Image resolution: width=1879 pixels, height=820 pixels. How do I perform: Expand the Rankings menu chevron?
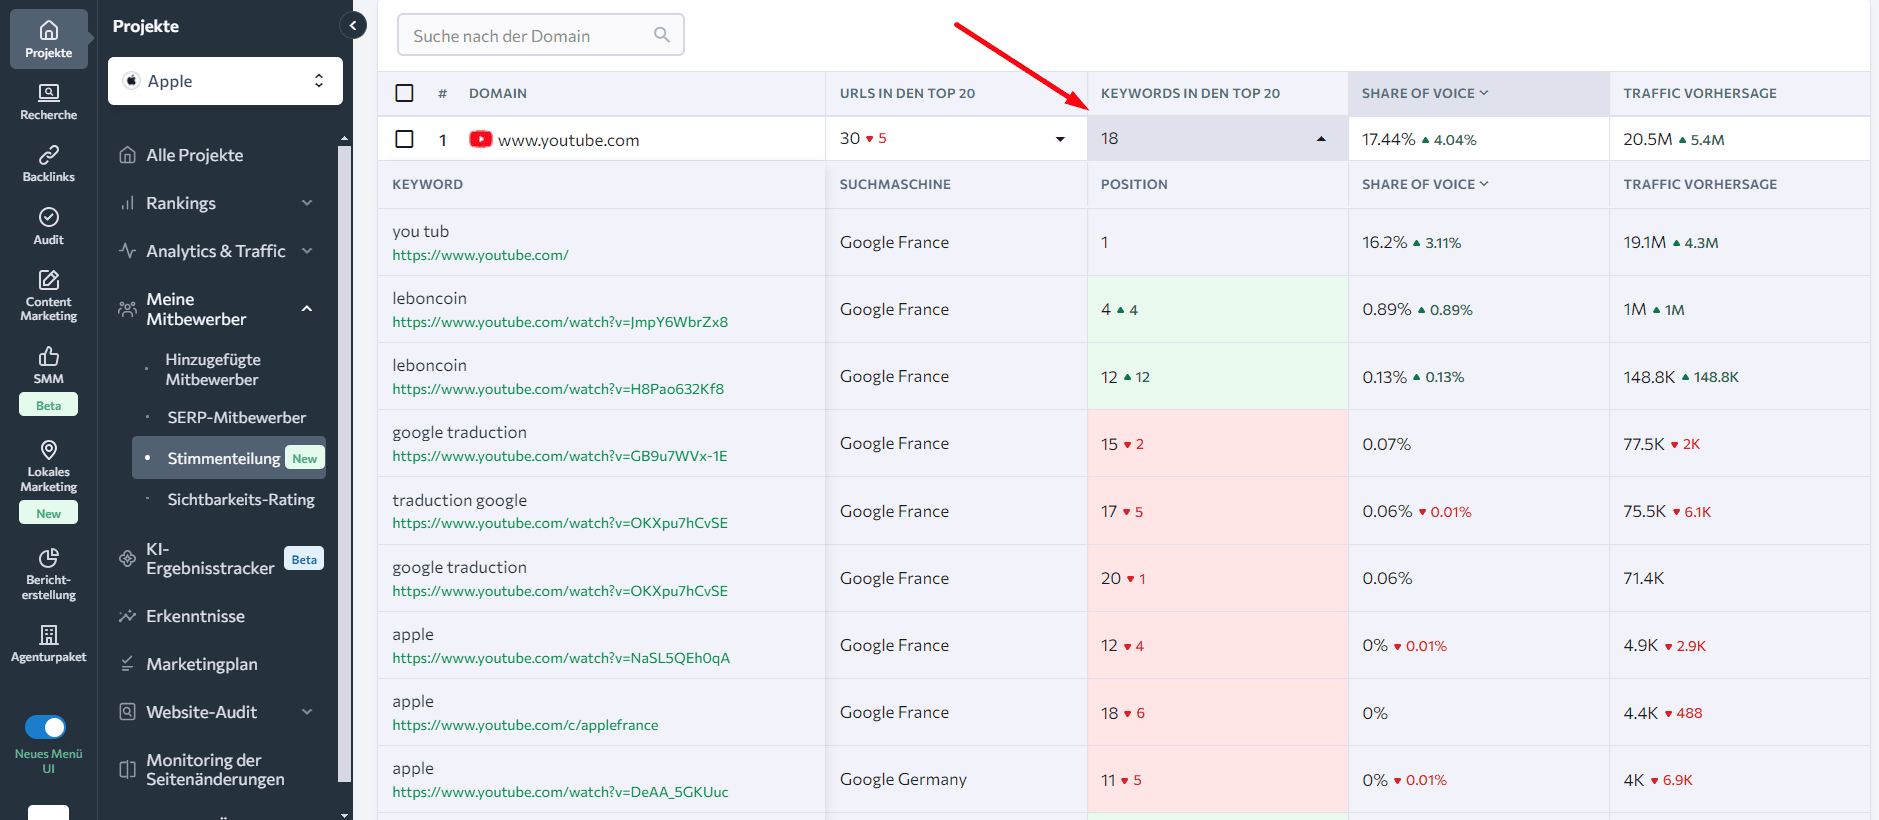point(307,203)
